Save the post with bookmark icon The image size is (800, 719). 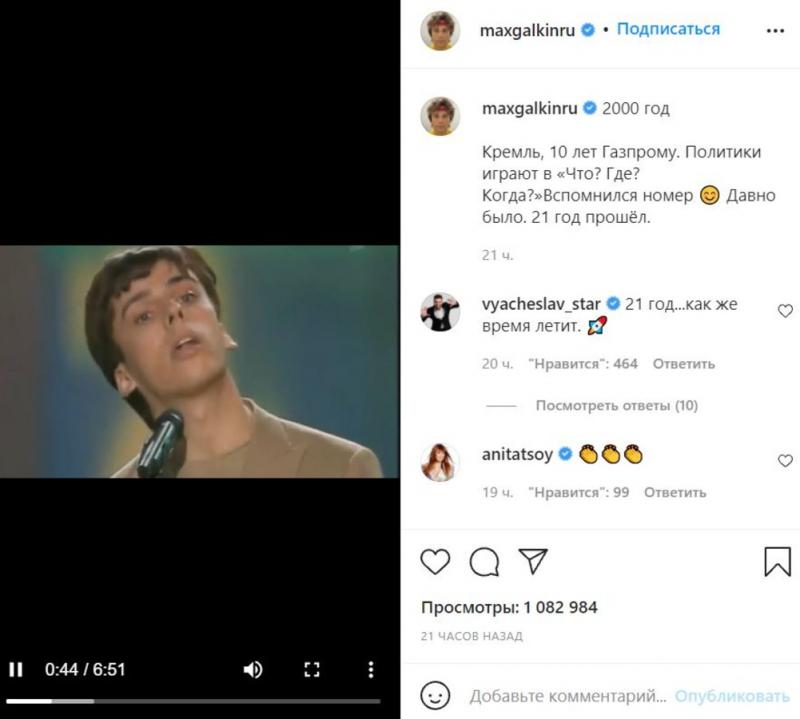777,562
